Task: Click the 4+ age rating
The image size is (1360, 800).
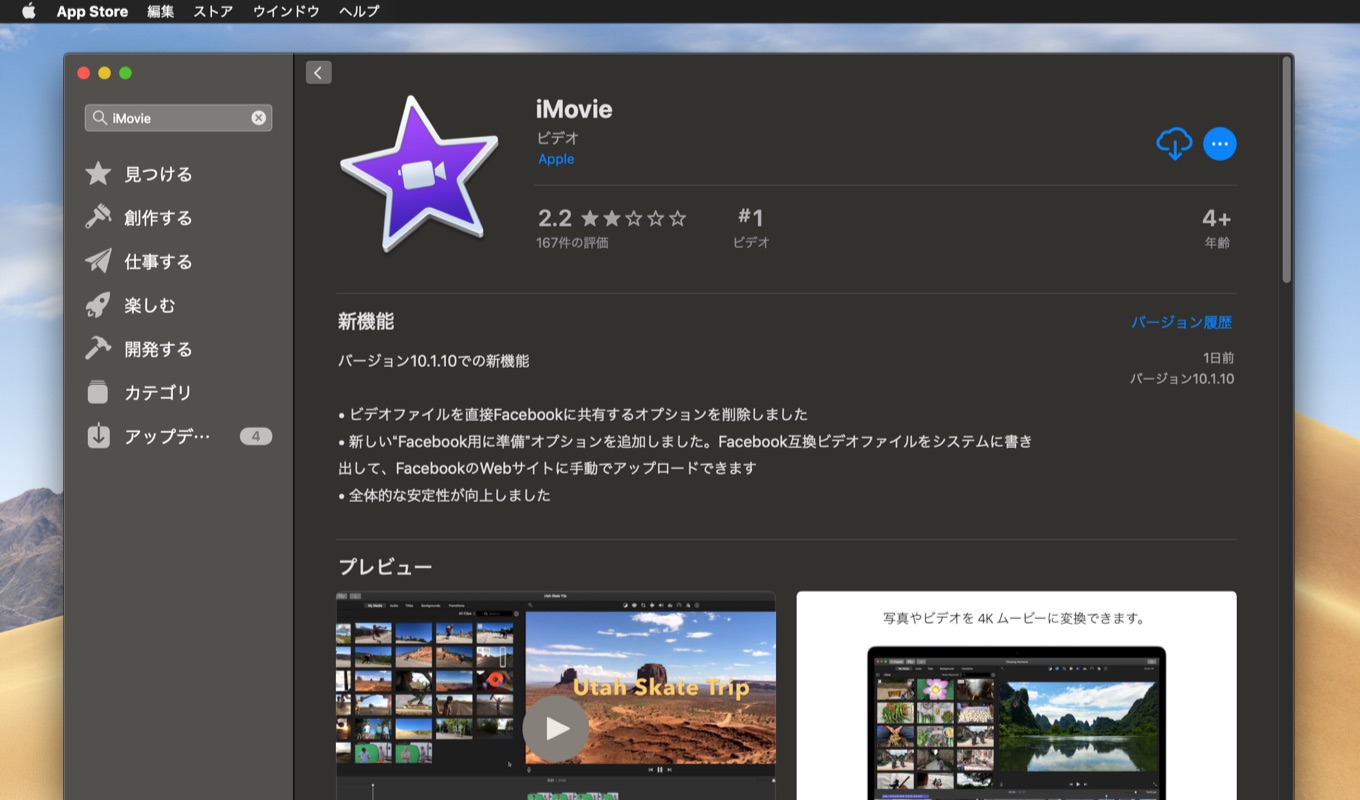Action: [1216, 229]
